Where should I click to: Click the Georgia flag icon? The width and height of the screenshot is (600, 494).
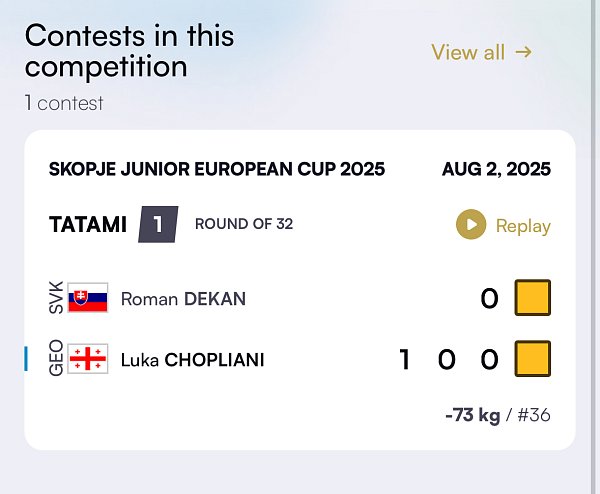point(88,359)
